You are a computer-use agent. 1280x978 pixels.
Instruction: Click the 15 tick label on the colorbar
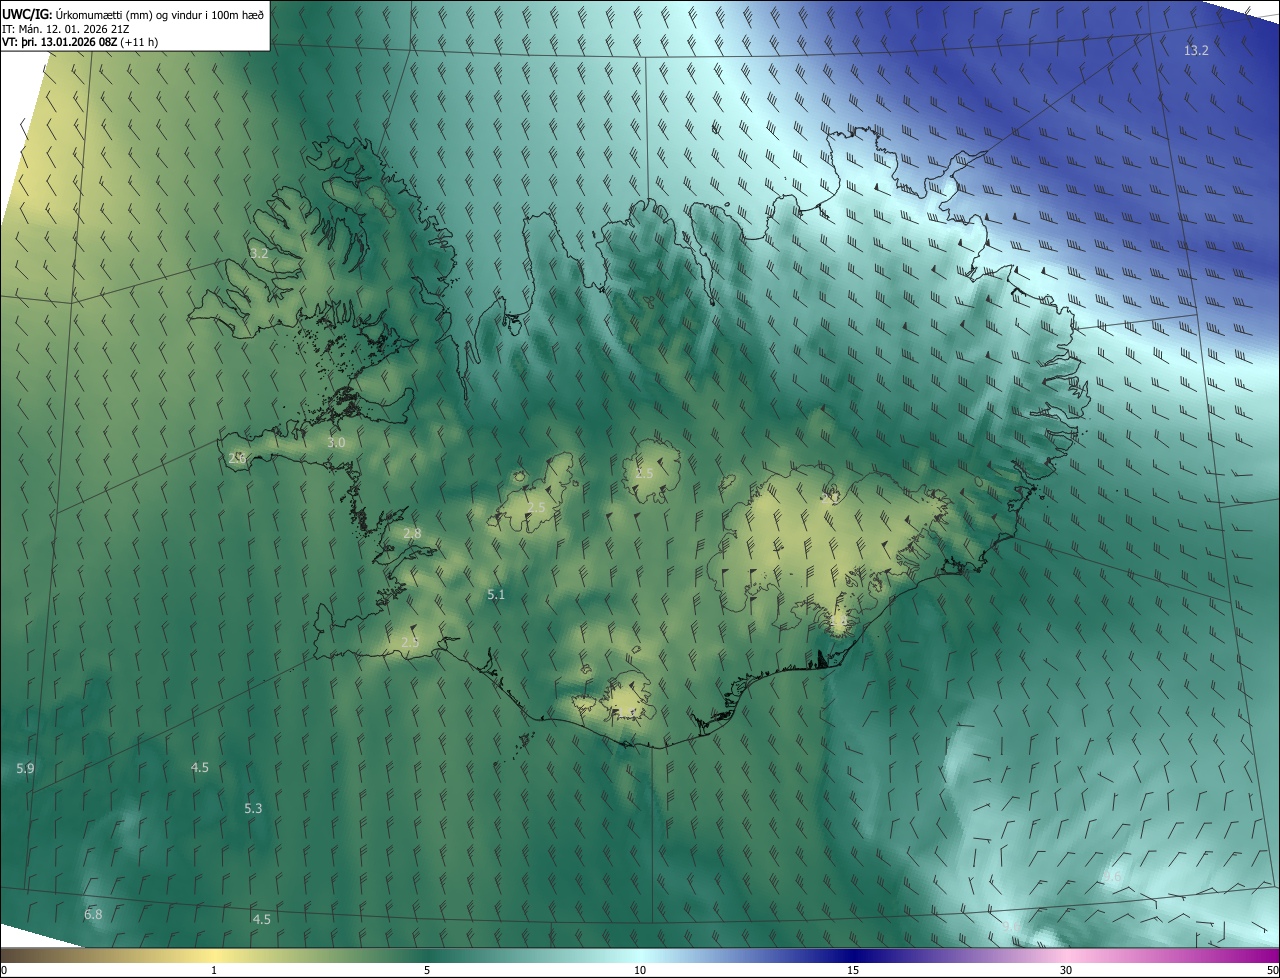pyautogui.click(x=853, y=970)
